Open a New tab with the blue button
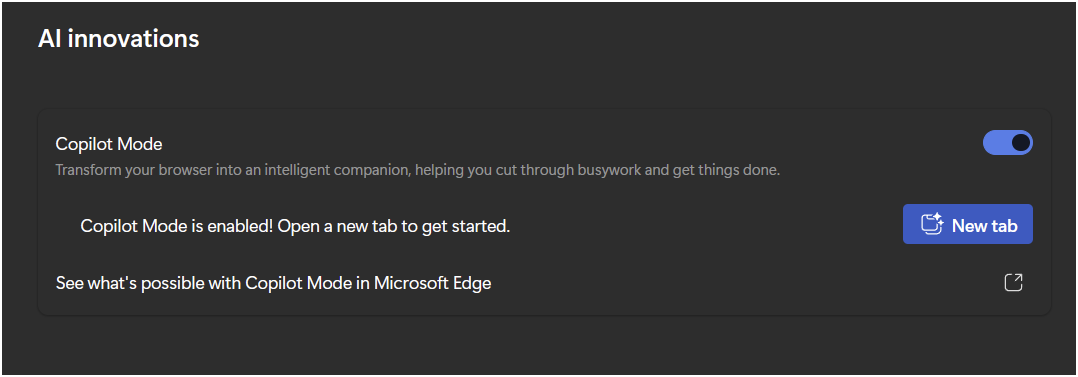1078x377 pixels. click(967, 224)
